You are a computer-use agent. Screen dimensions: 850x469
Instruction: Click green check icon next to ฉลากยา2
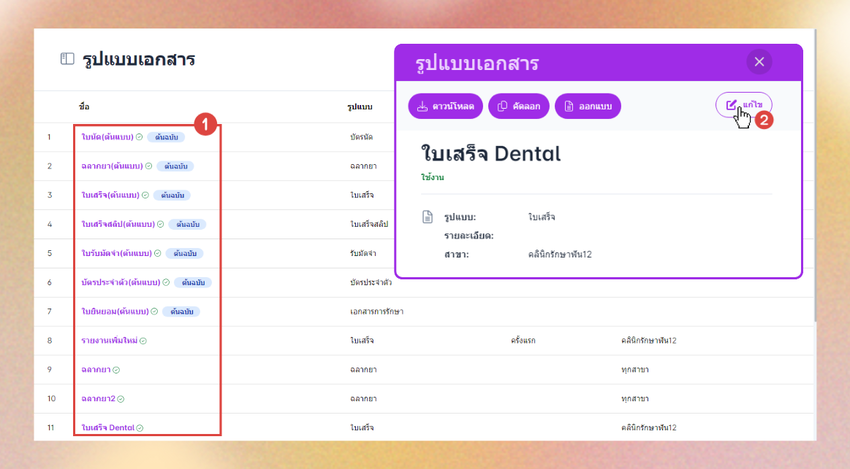(x=121, y=399)
